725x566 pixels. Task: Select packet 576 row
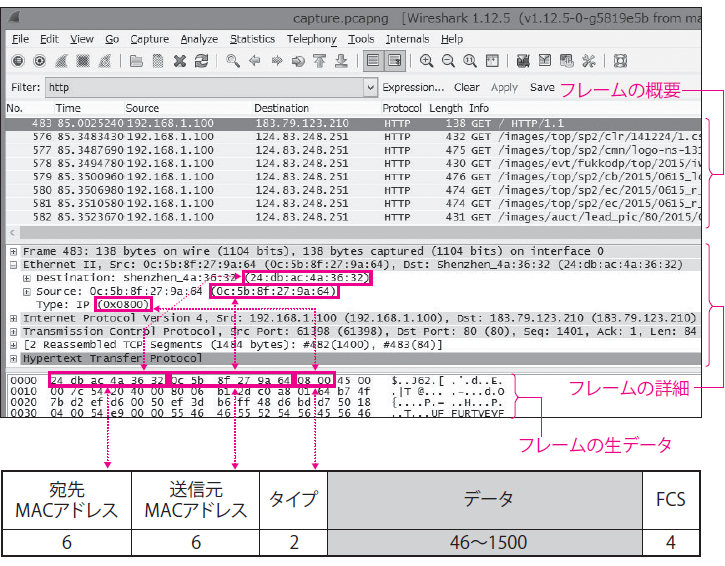pos(353,137)
